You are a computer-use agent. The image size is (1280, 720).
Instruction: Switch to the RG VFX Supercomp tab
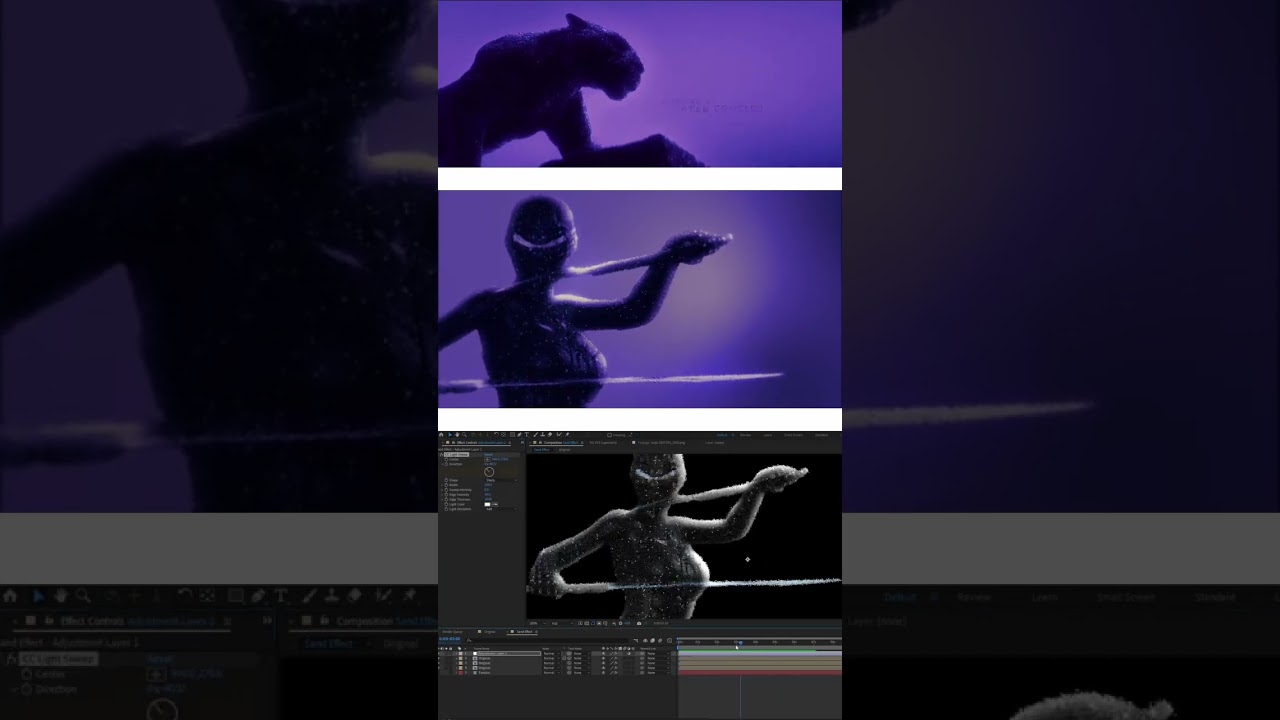603,442
